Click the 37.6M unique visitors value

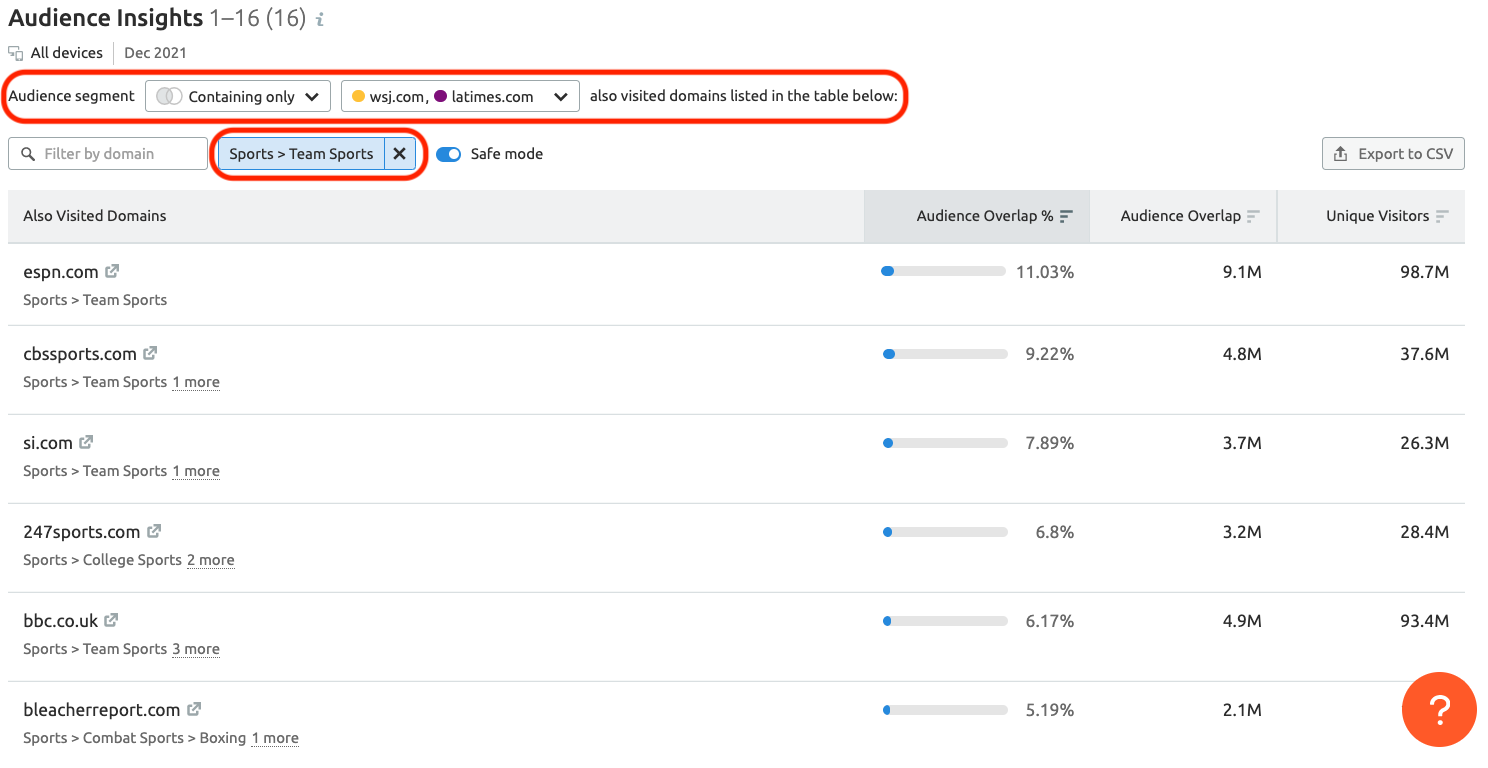[x=1424, y=353]
